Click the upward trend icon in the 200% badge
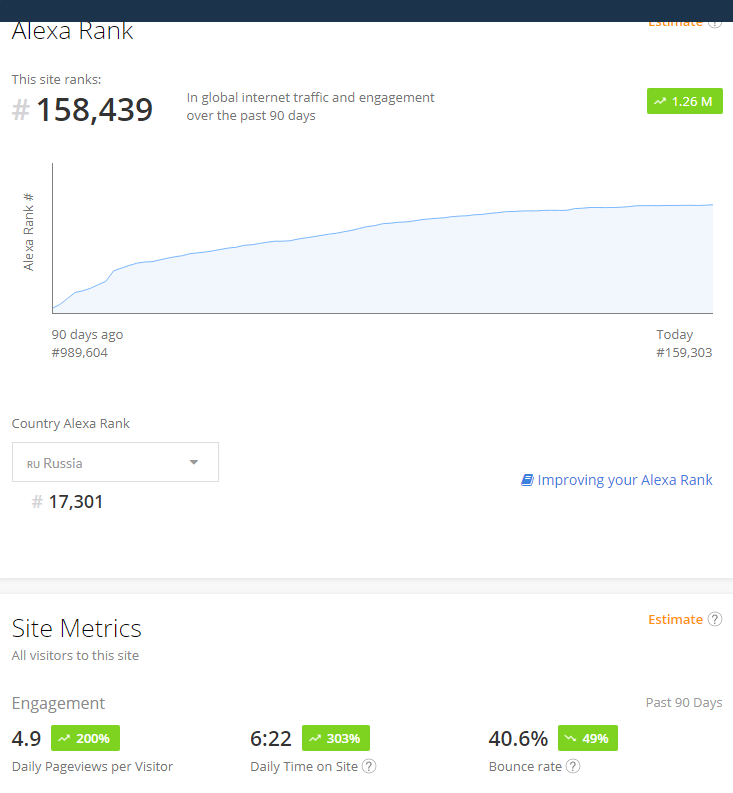The height and width of the screenshot is (793, 733). pyautogui.click(x=64, y=739)
